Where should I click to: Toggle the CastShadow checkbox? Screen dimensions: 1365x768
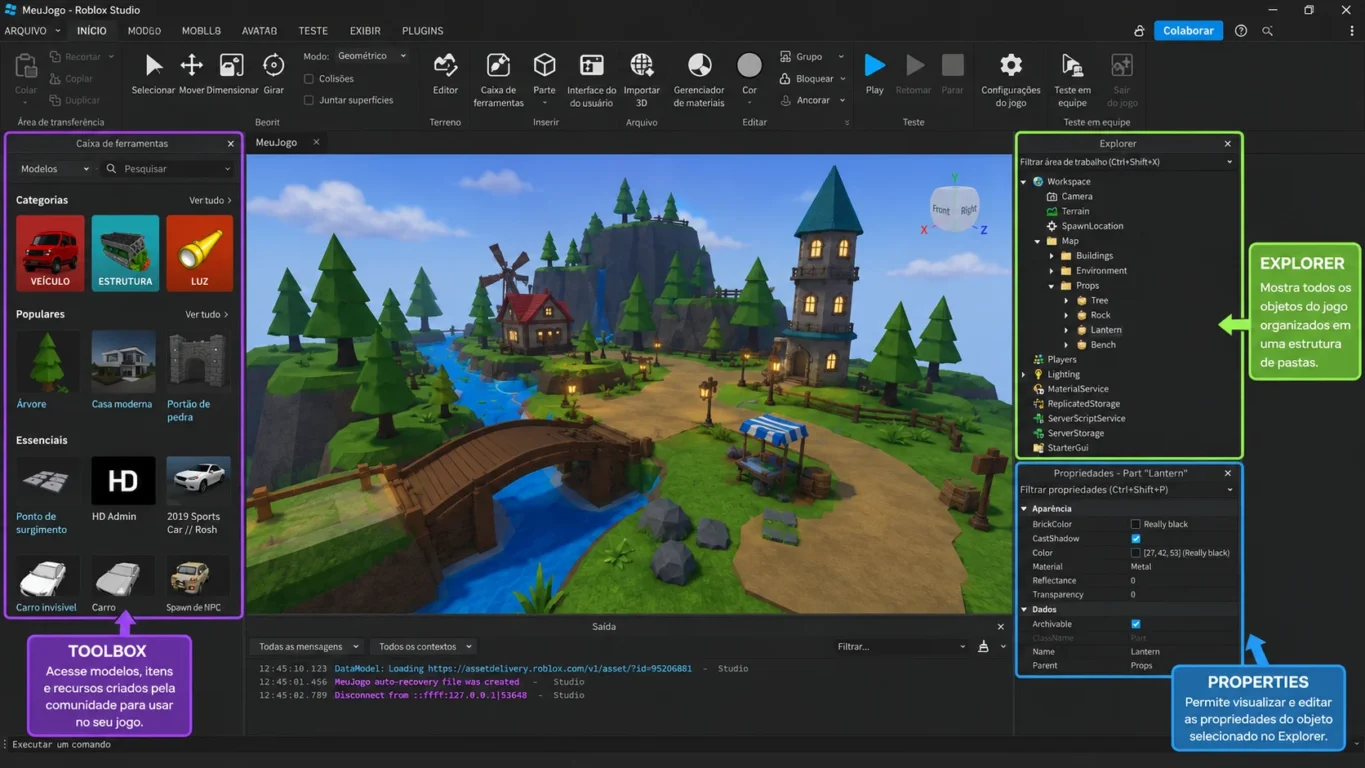pyautogui.click(x=1136, y=539)
